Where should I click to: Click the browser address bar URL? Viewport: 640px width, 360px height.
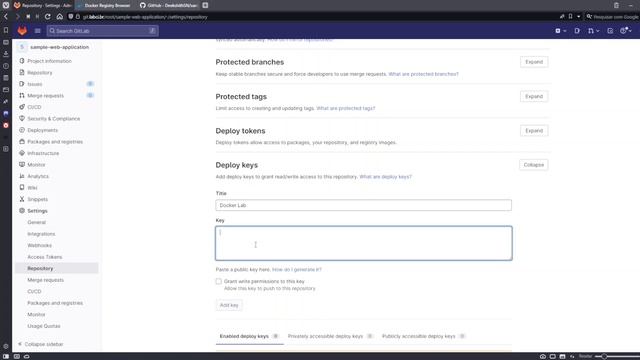tap(145, 17)
